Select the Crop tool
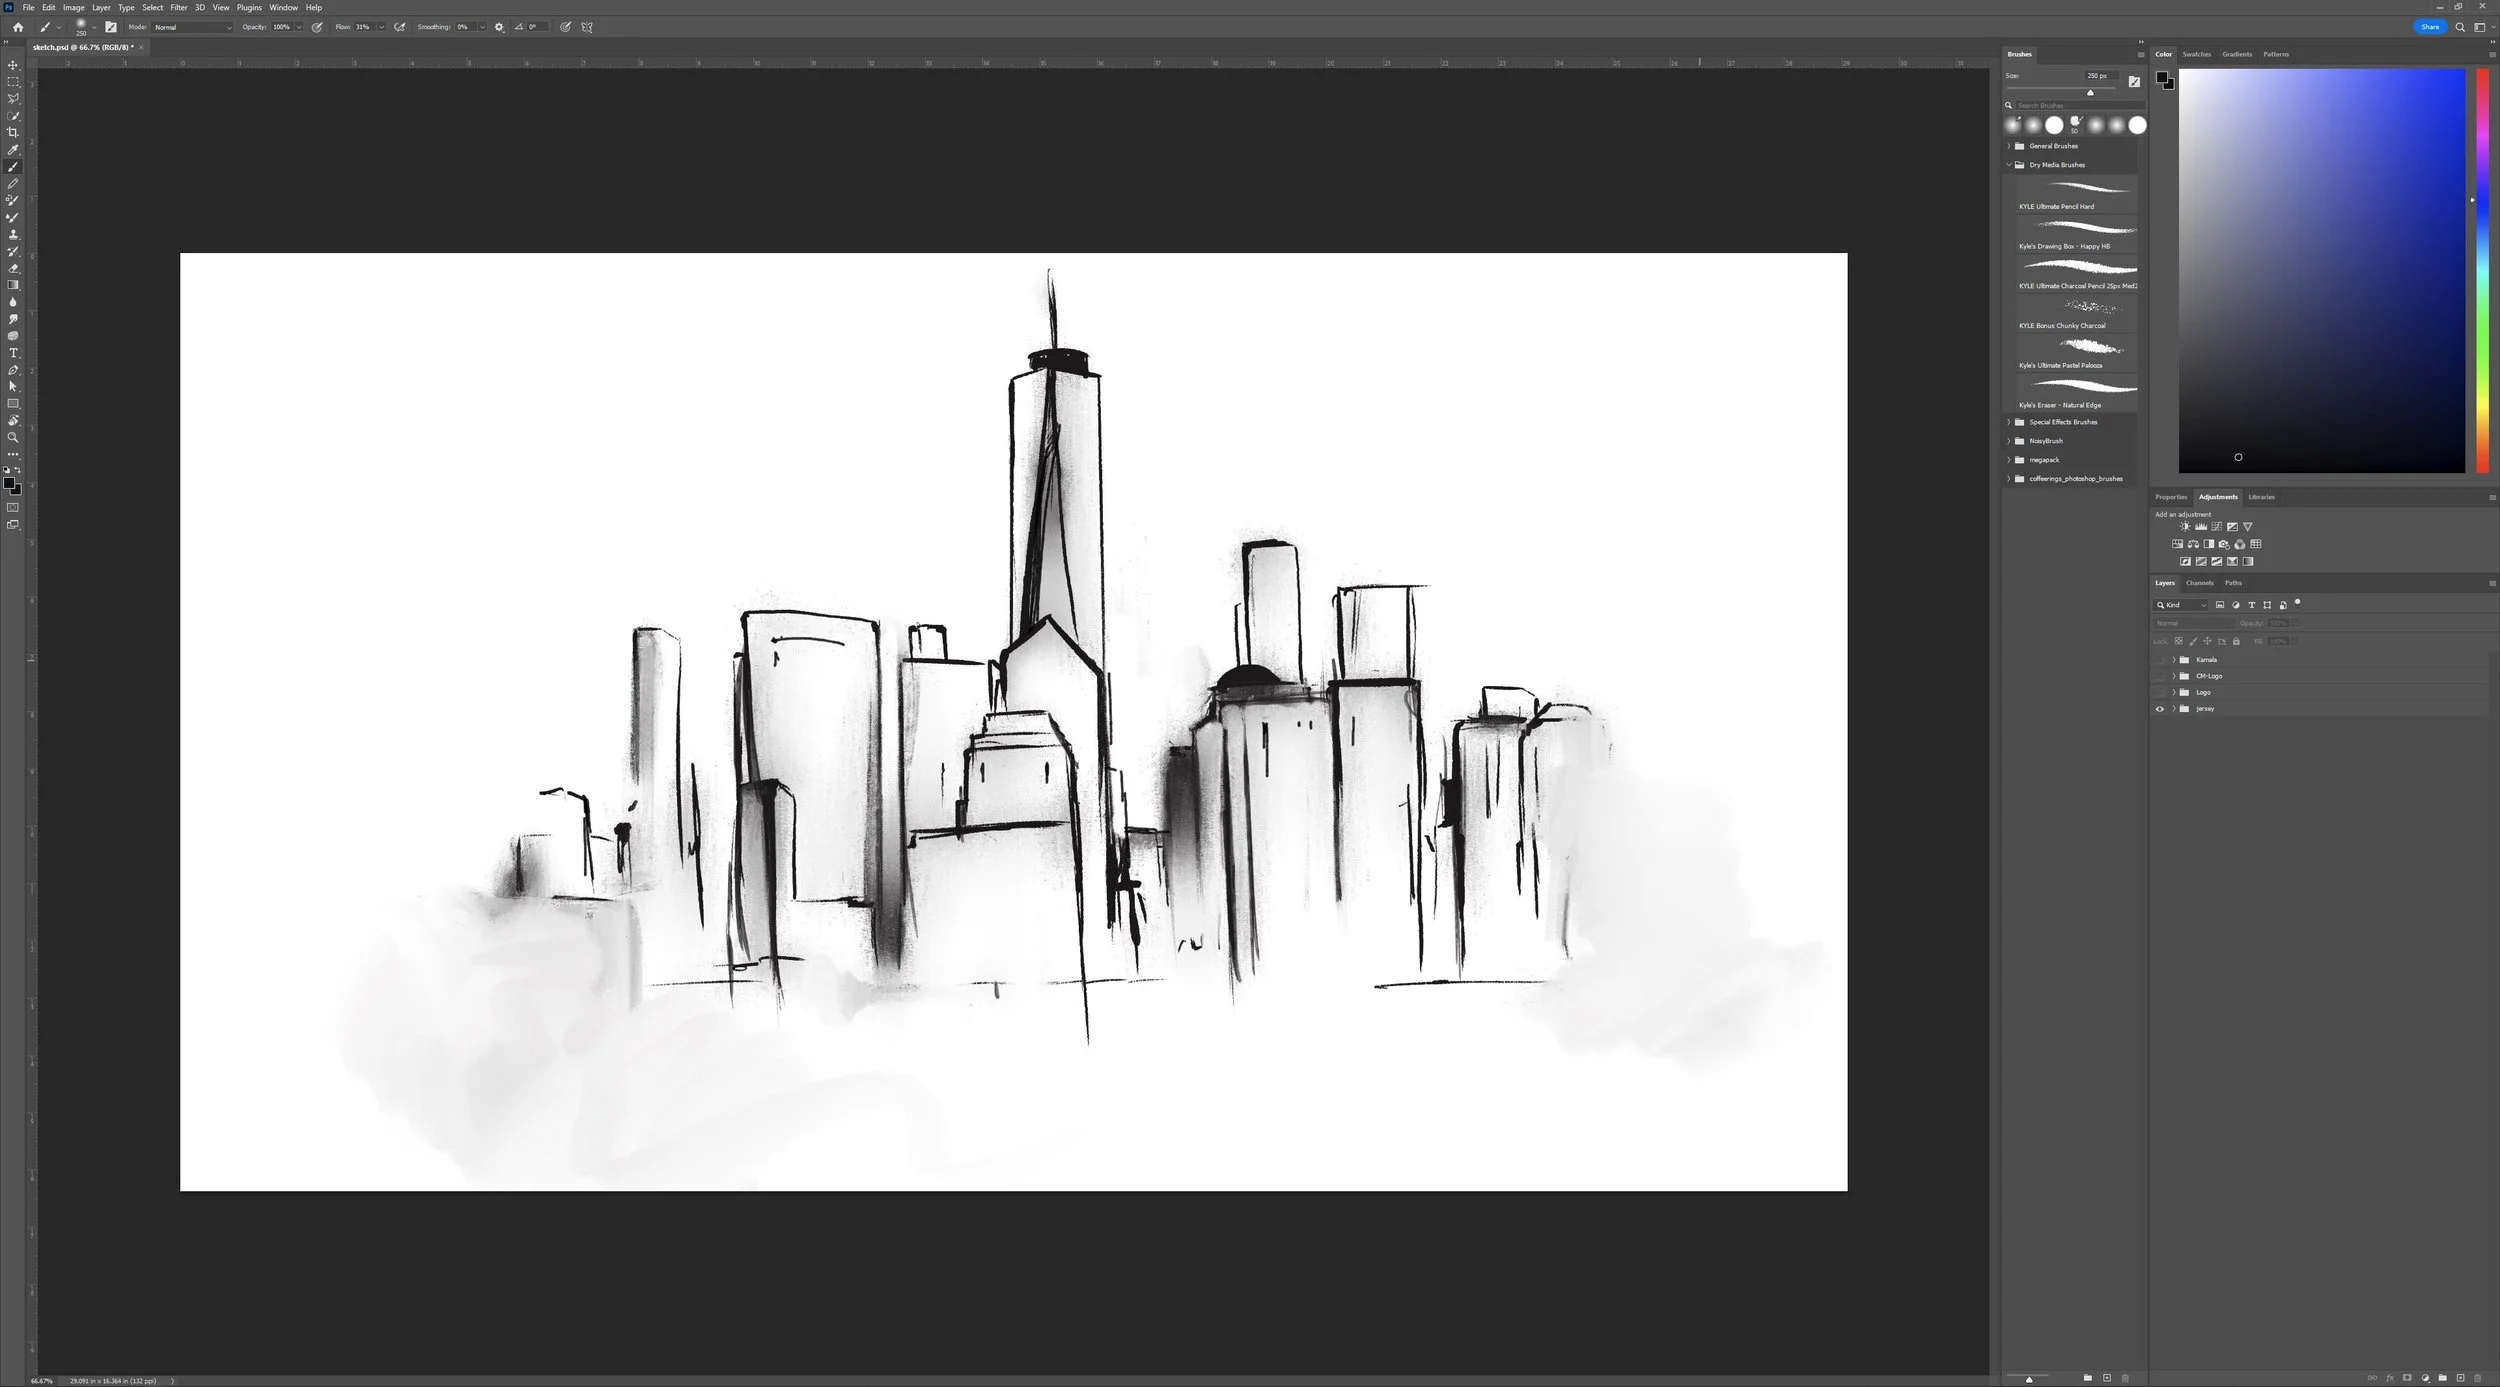The width and height of the screenshot is (2500, 1387). (13, 132)
